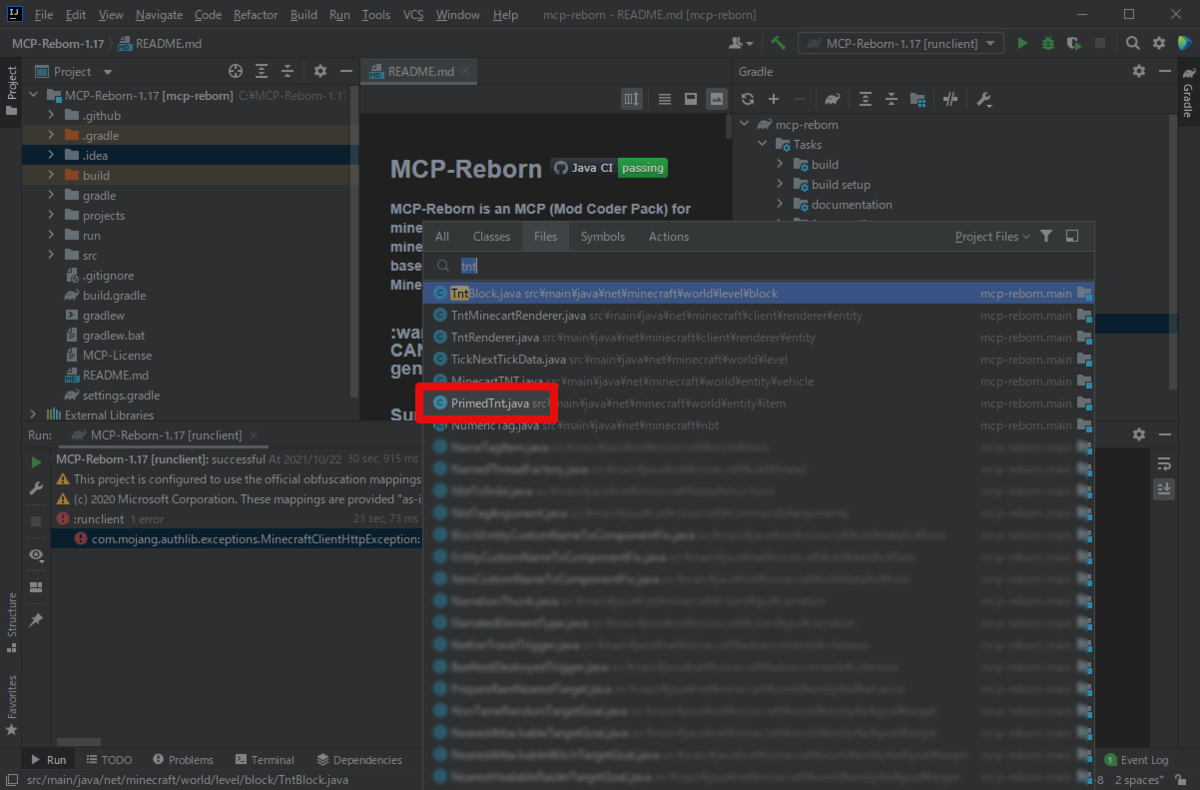This screenshot has height=790, width=1200.
Task: Hide the Project tool window
Action: [345, 71]
